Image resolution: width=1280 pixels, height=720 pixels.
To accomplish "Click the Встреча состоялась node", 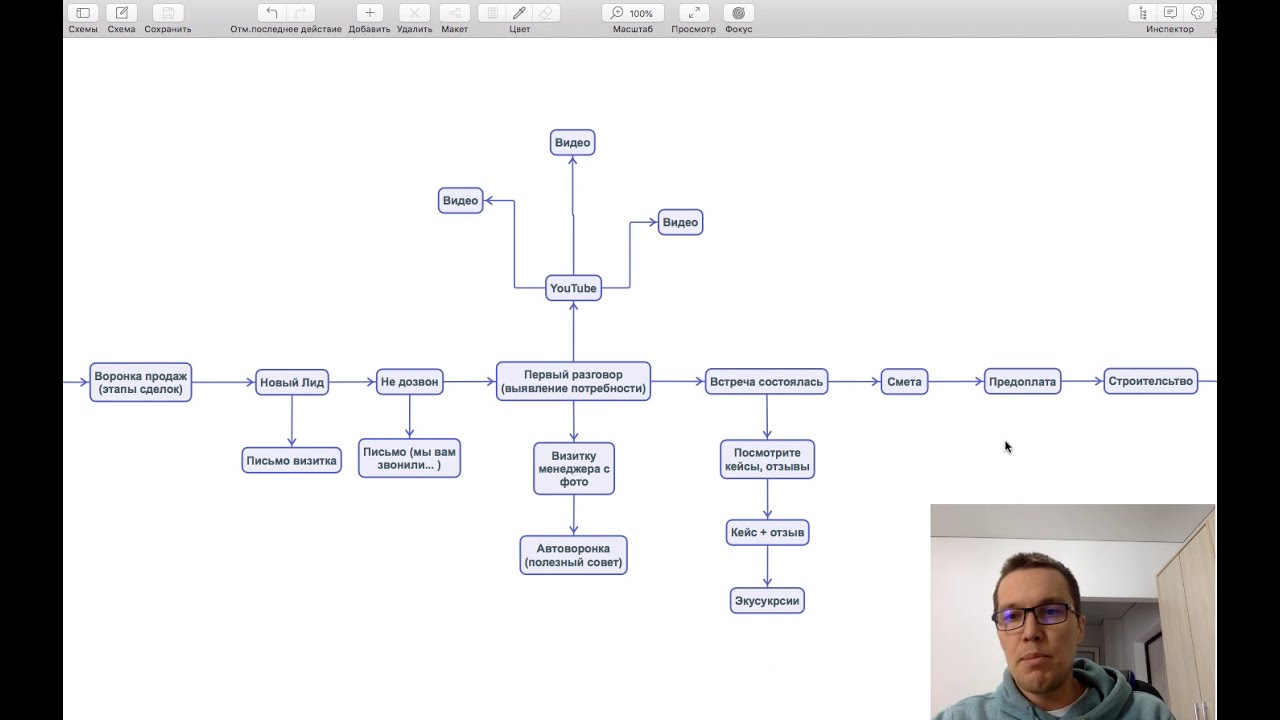I will [766, 381].
